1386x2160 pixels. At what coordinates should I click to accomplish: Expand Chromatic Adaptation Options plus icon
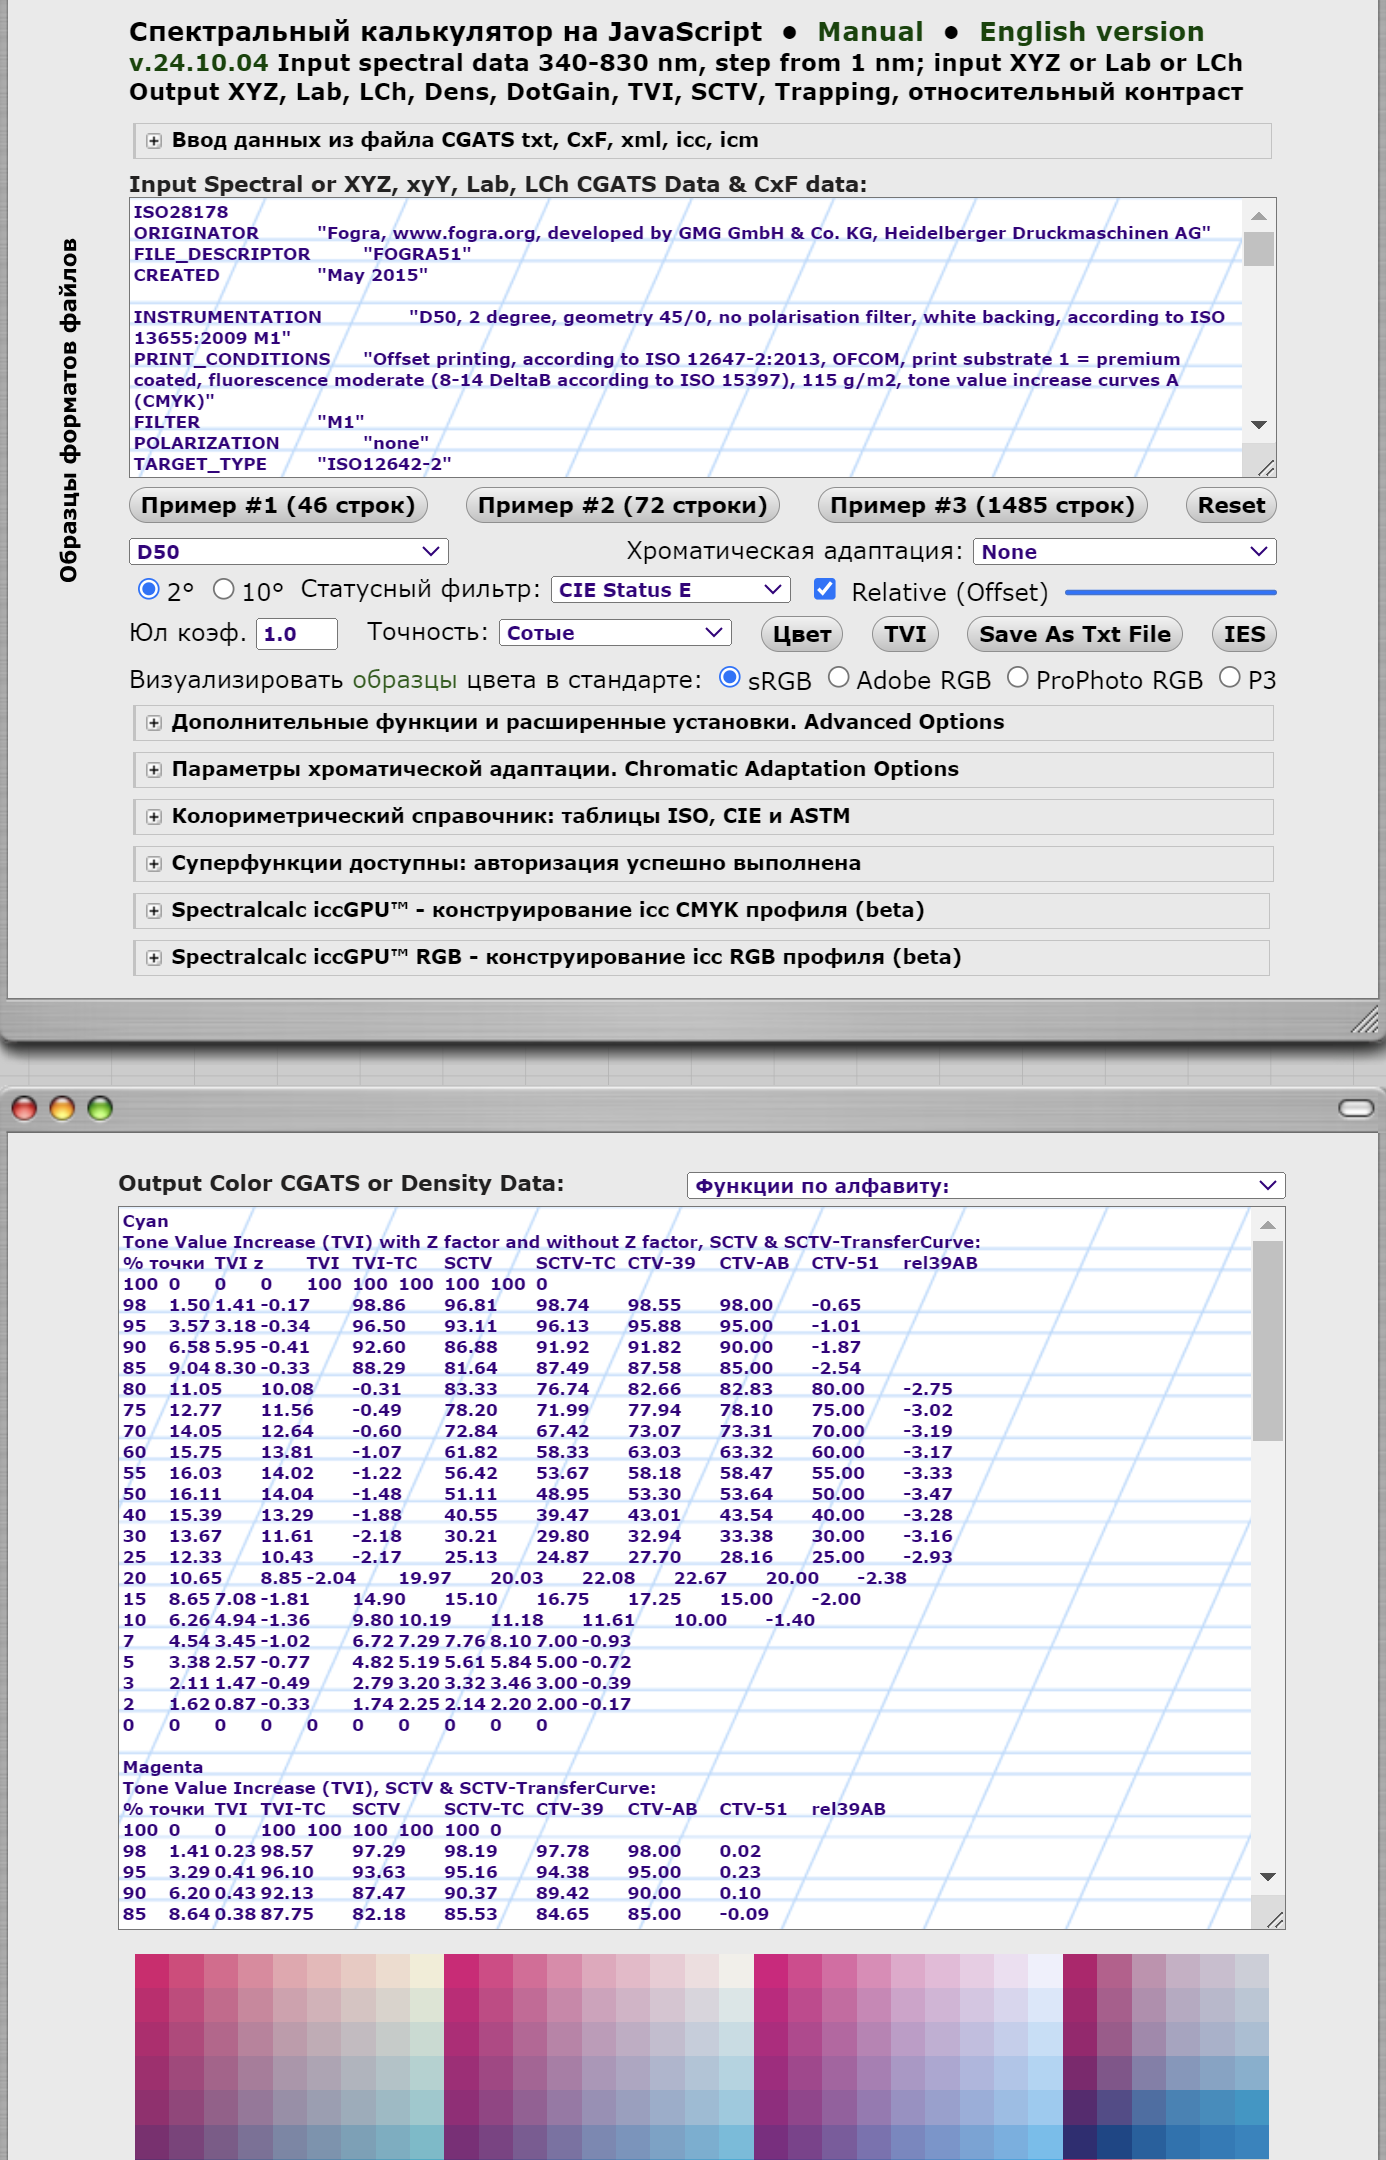[153, 770]
